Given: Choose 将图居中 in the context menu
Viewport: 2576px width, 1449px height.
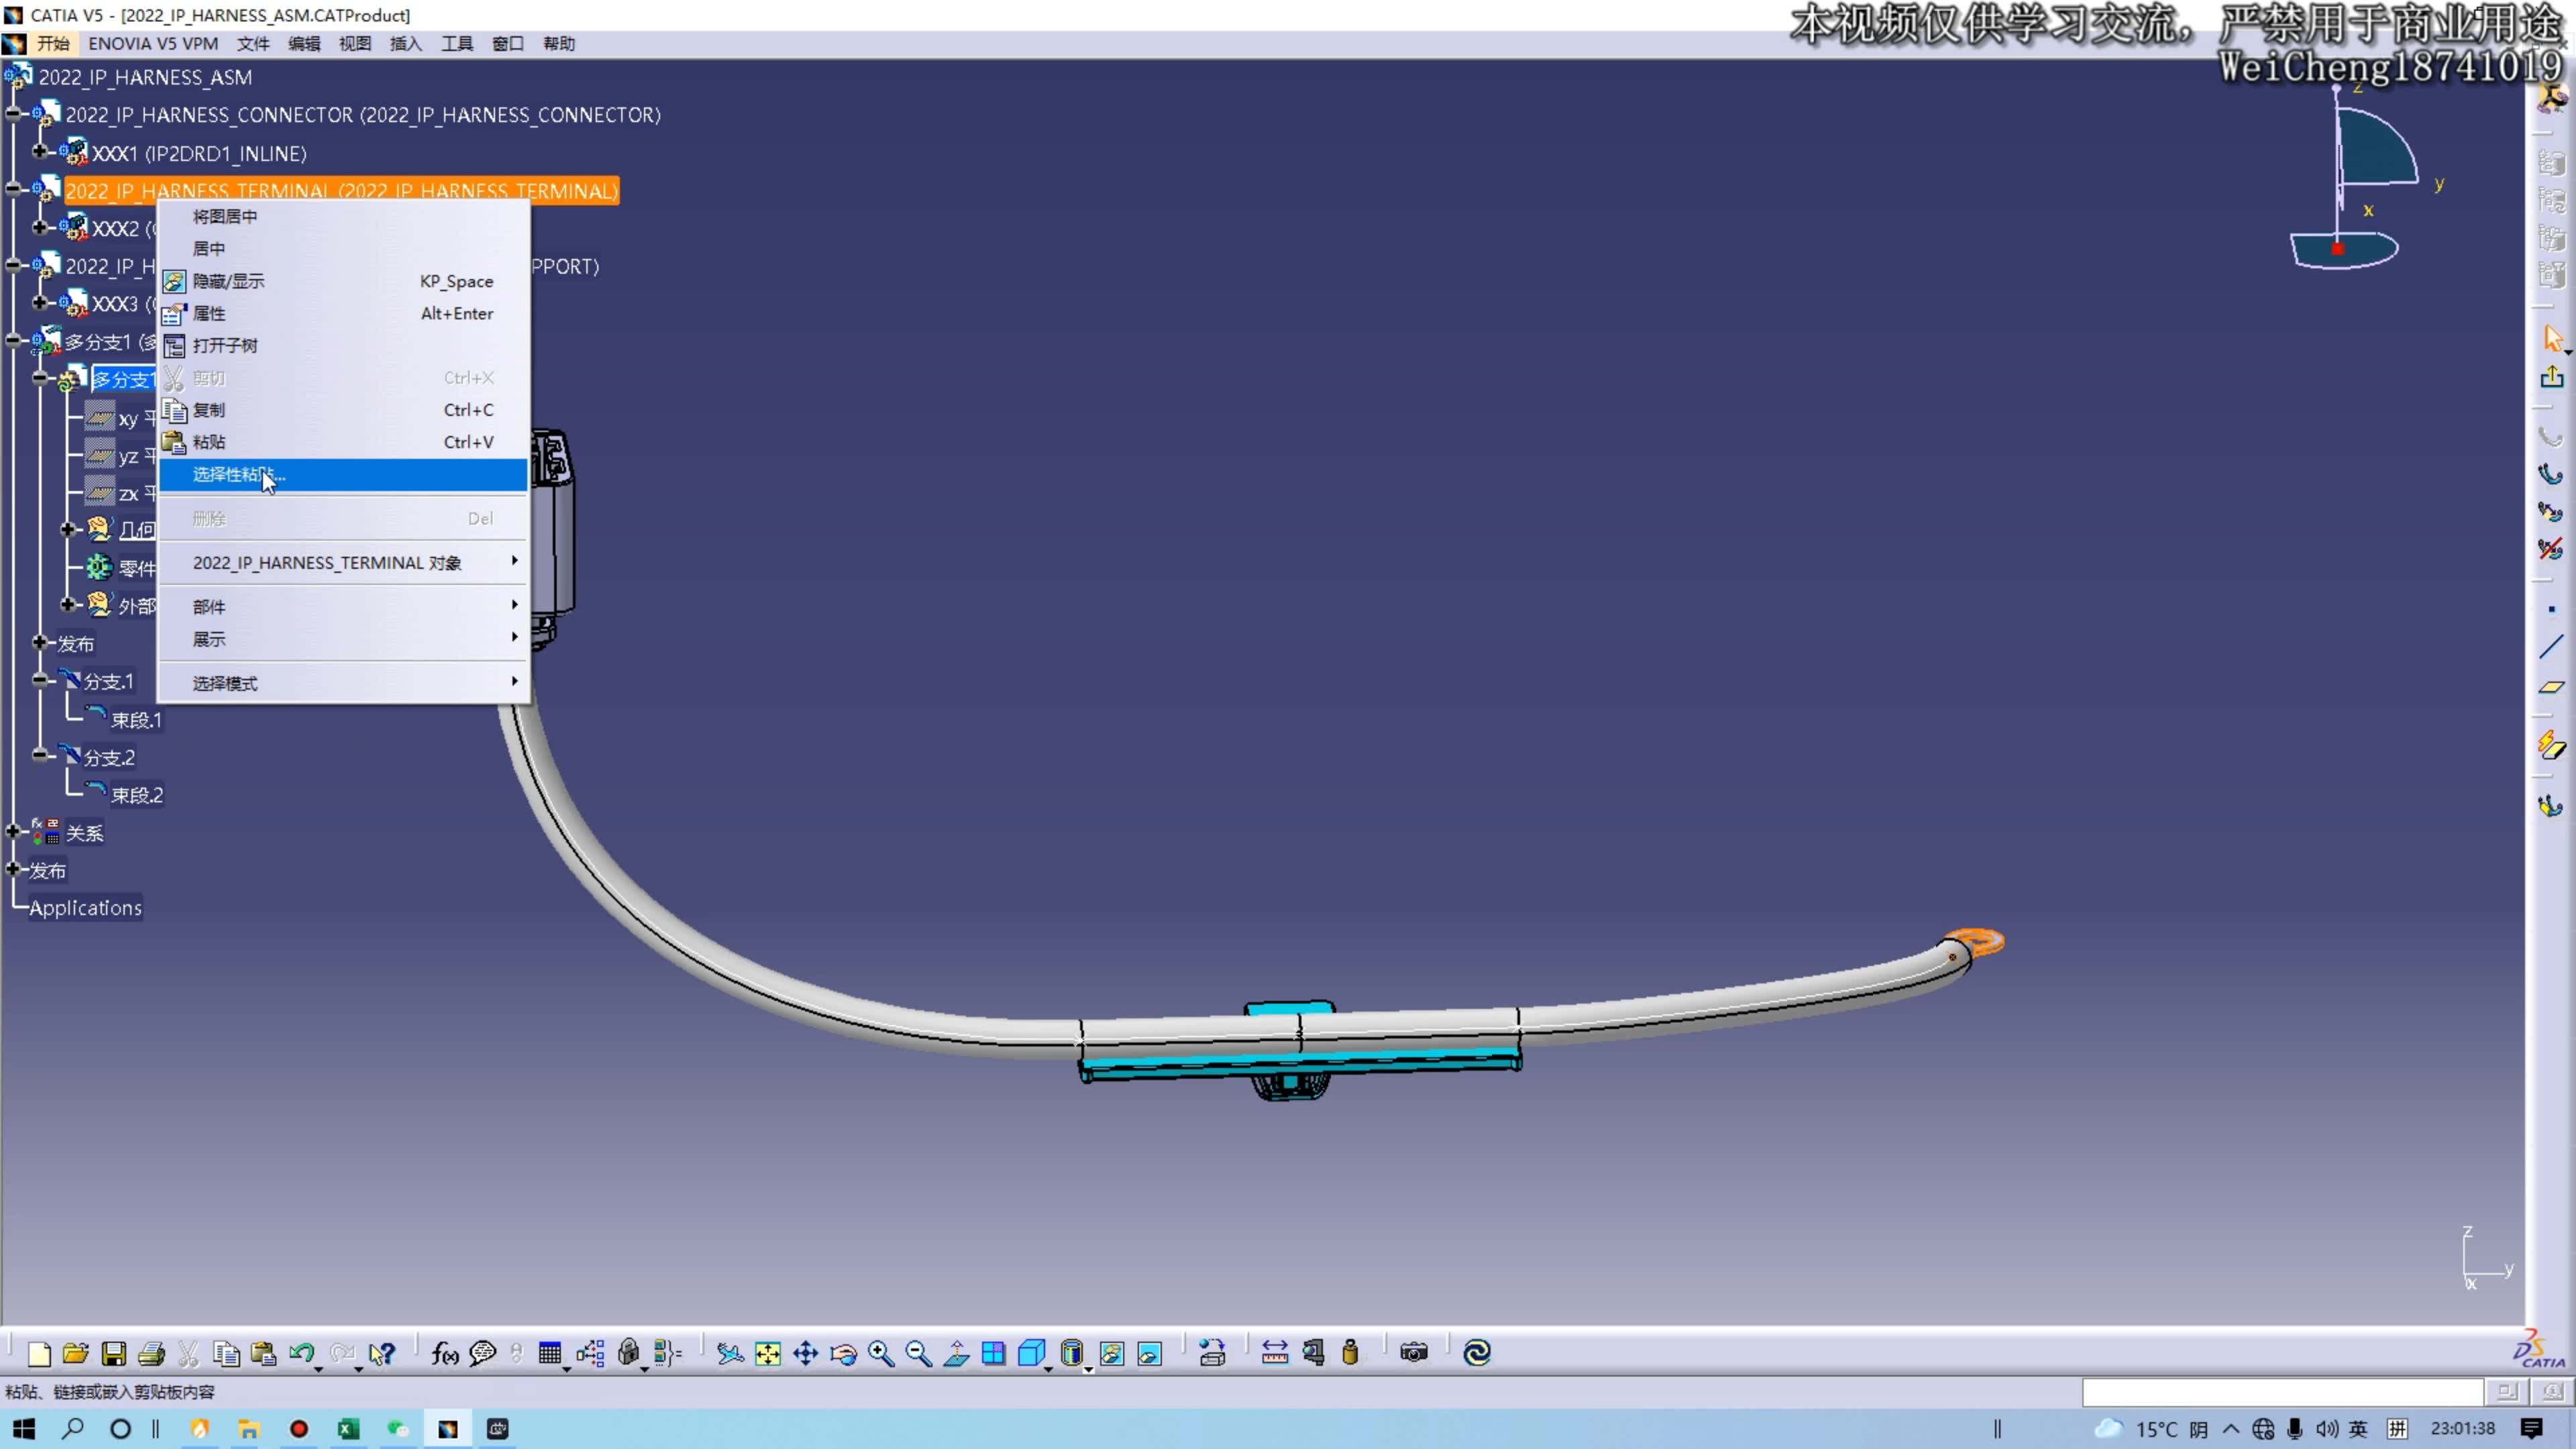Looking at the screenshot, I should click(x=343, y=216).
